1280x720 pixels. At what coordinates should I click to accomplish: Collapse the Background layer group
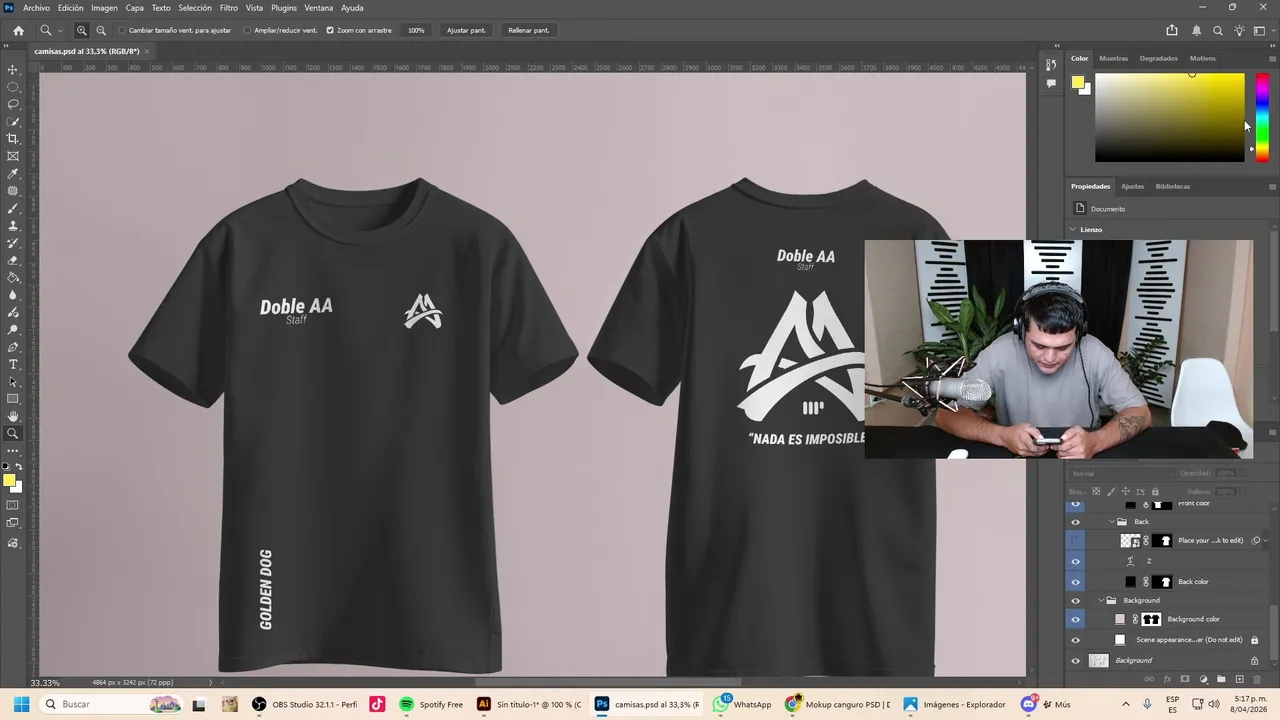click(1101, 600)
